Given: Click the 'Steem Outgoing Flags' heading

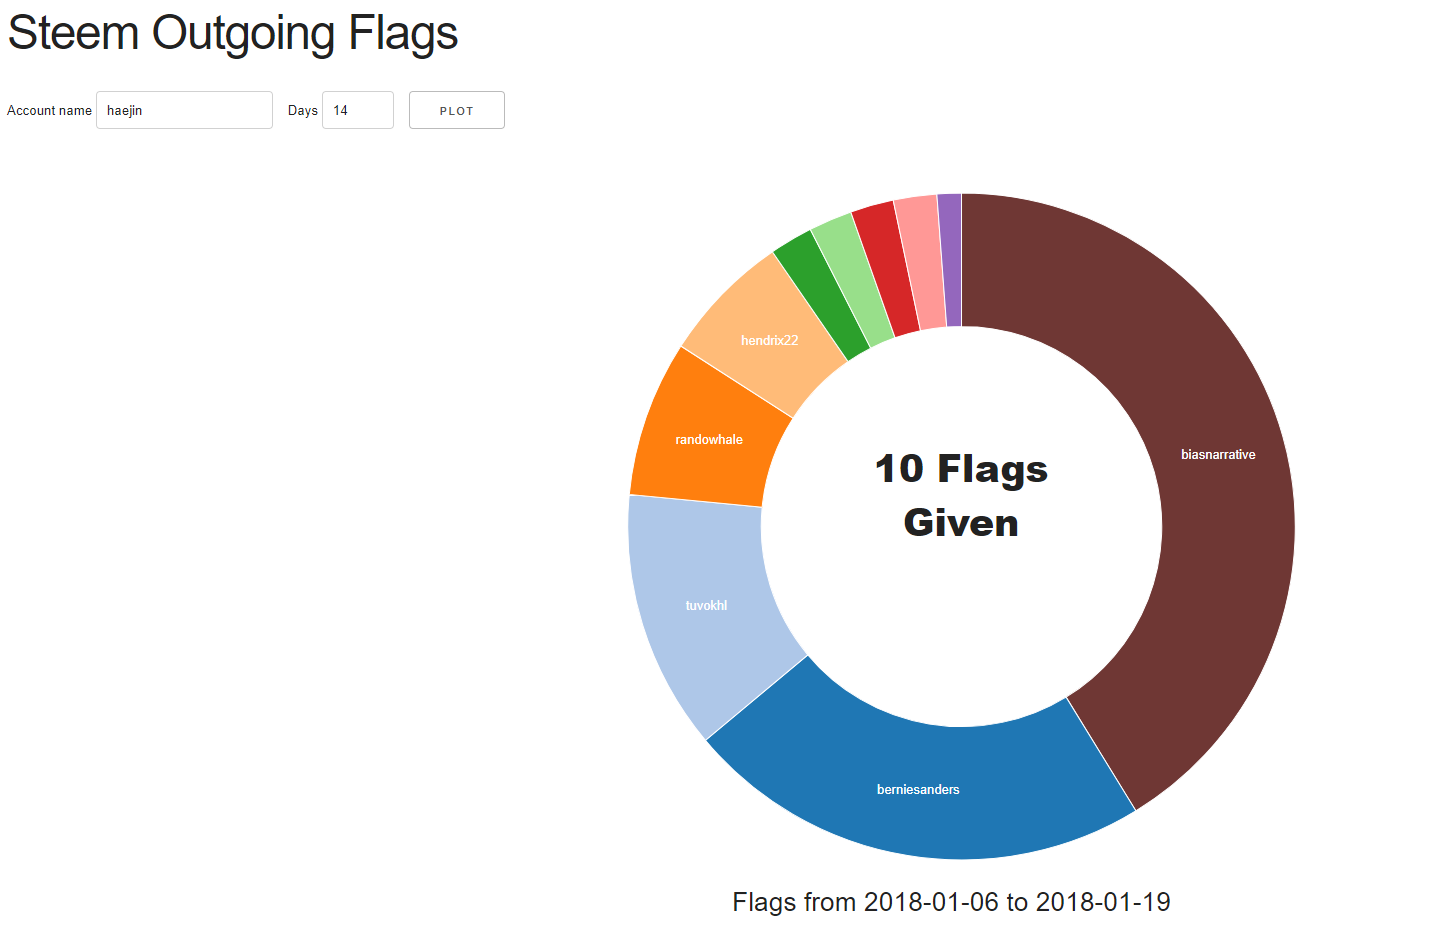Looking at the screenshot, I should [x=233, y=33].
